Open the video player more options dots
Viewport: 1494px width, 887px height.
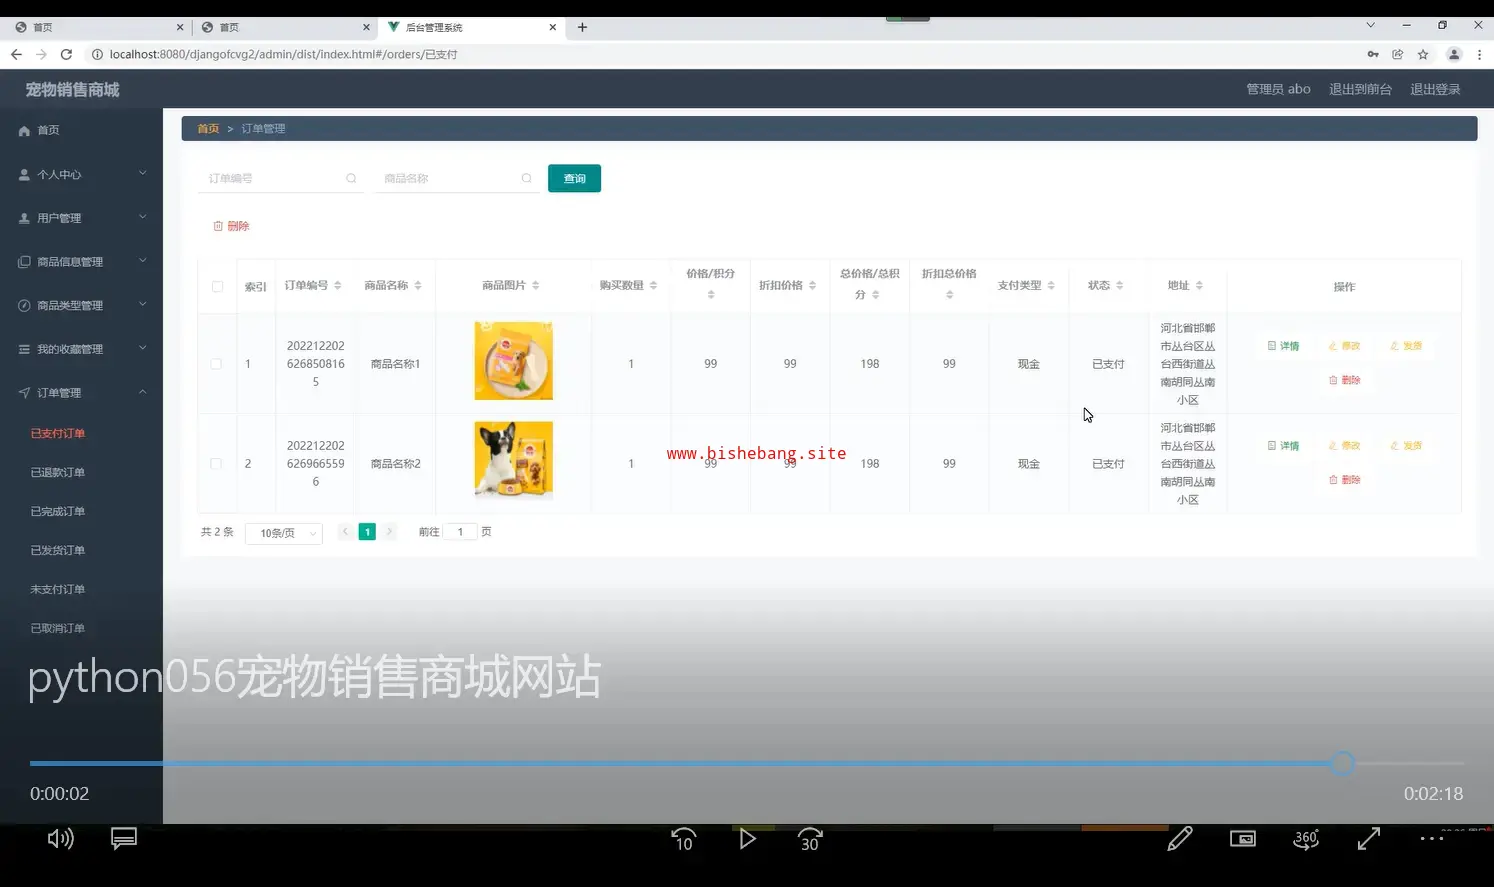(1432, 838)
